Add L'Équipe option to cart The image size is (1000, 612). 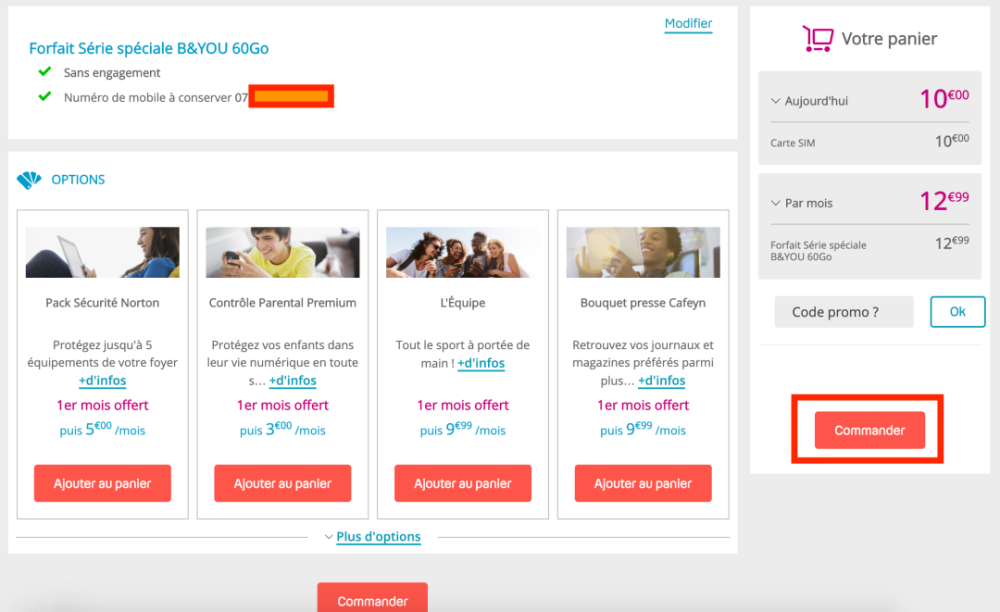[x=463, y=483]
